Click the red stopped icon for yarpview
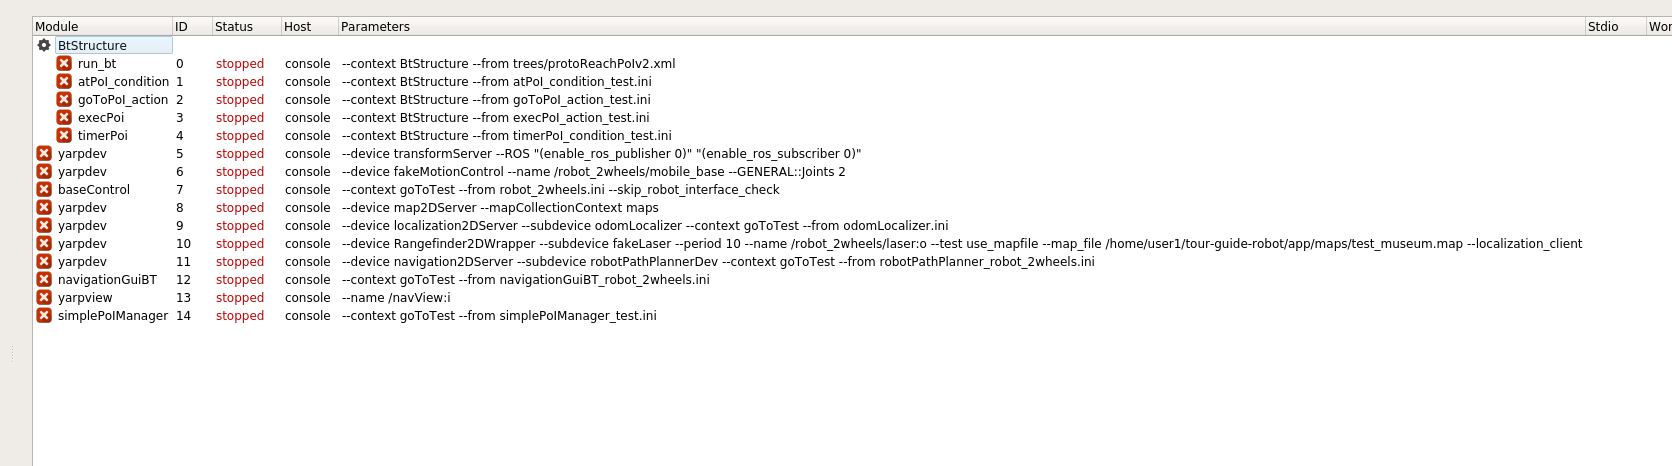The image size is (1672, 466). tap(44, 297)
